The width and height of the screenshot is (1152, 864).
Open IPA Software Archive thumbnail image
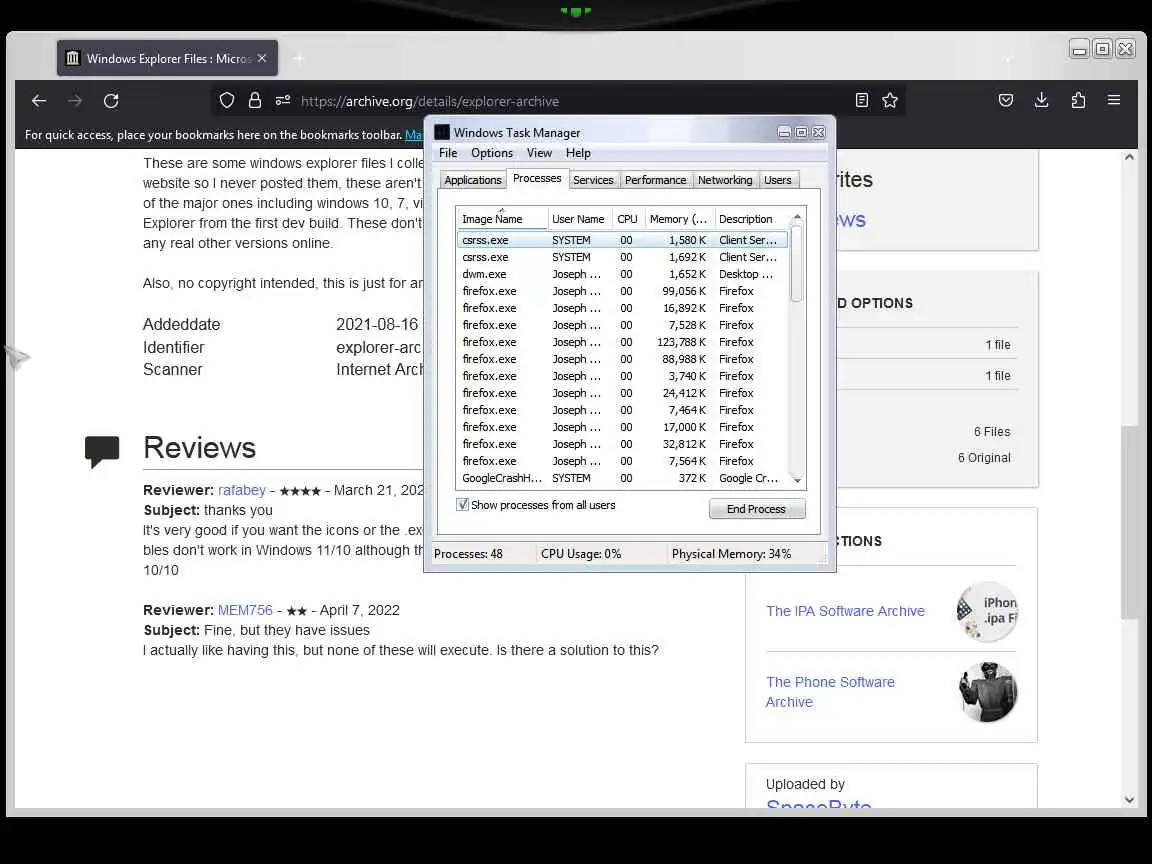[x=987, y=611]
